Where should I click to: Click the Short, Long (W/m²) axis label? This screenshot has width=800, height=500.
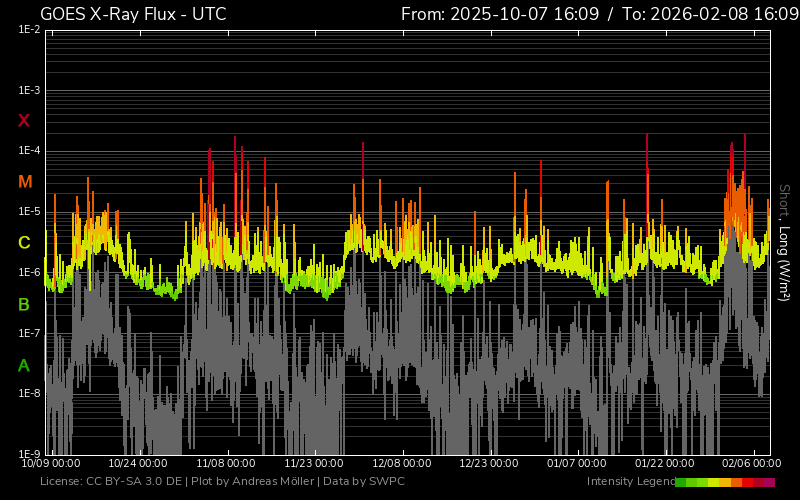[785, 240]
